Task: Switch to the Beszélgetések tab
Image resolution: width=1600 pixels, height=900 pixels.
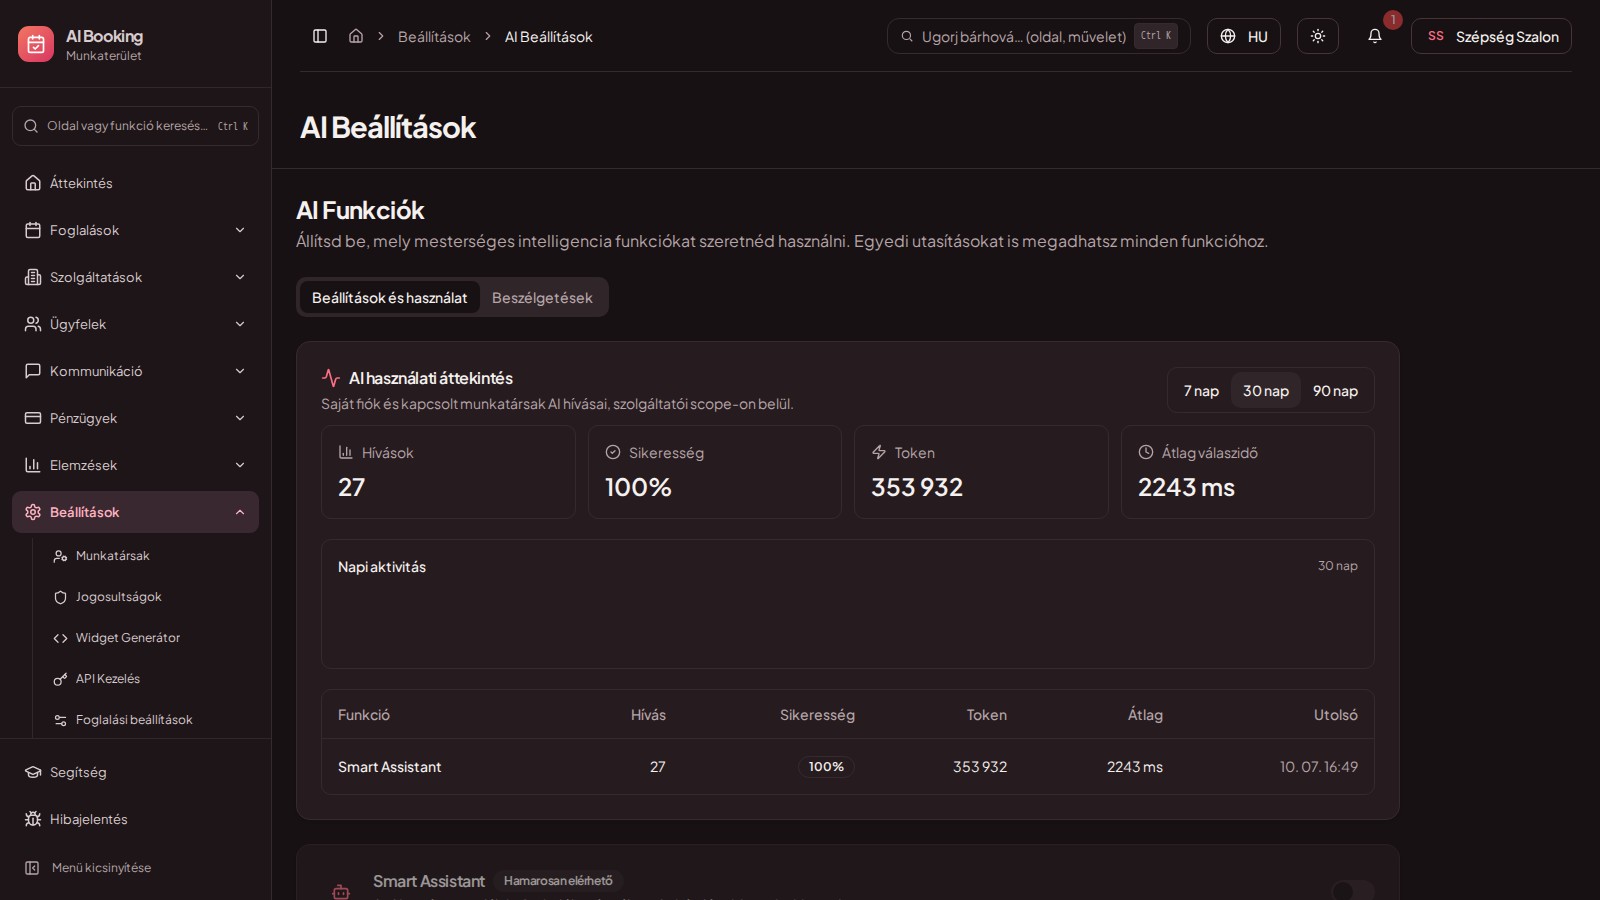Action: (542, 298)
